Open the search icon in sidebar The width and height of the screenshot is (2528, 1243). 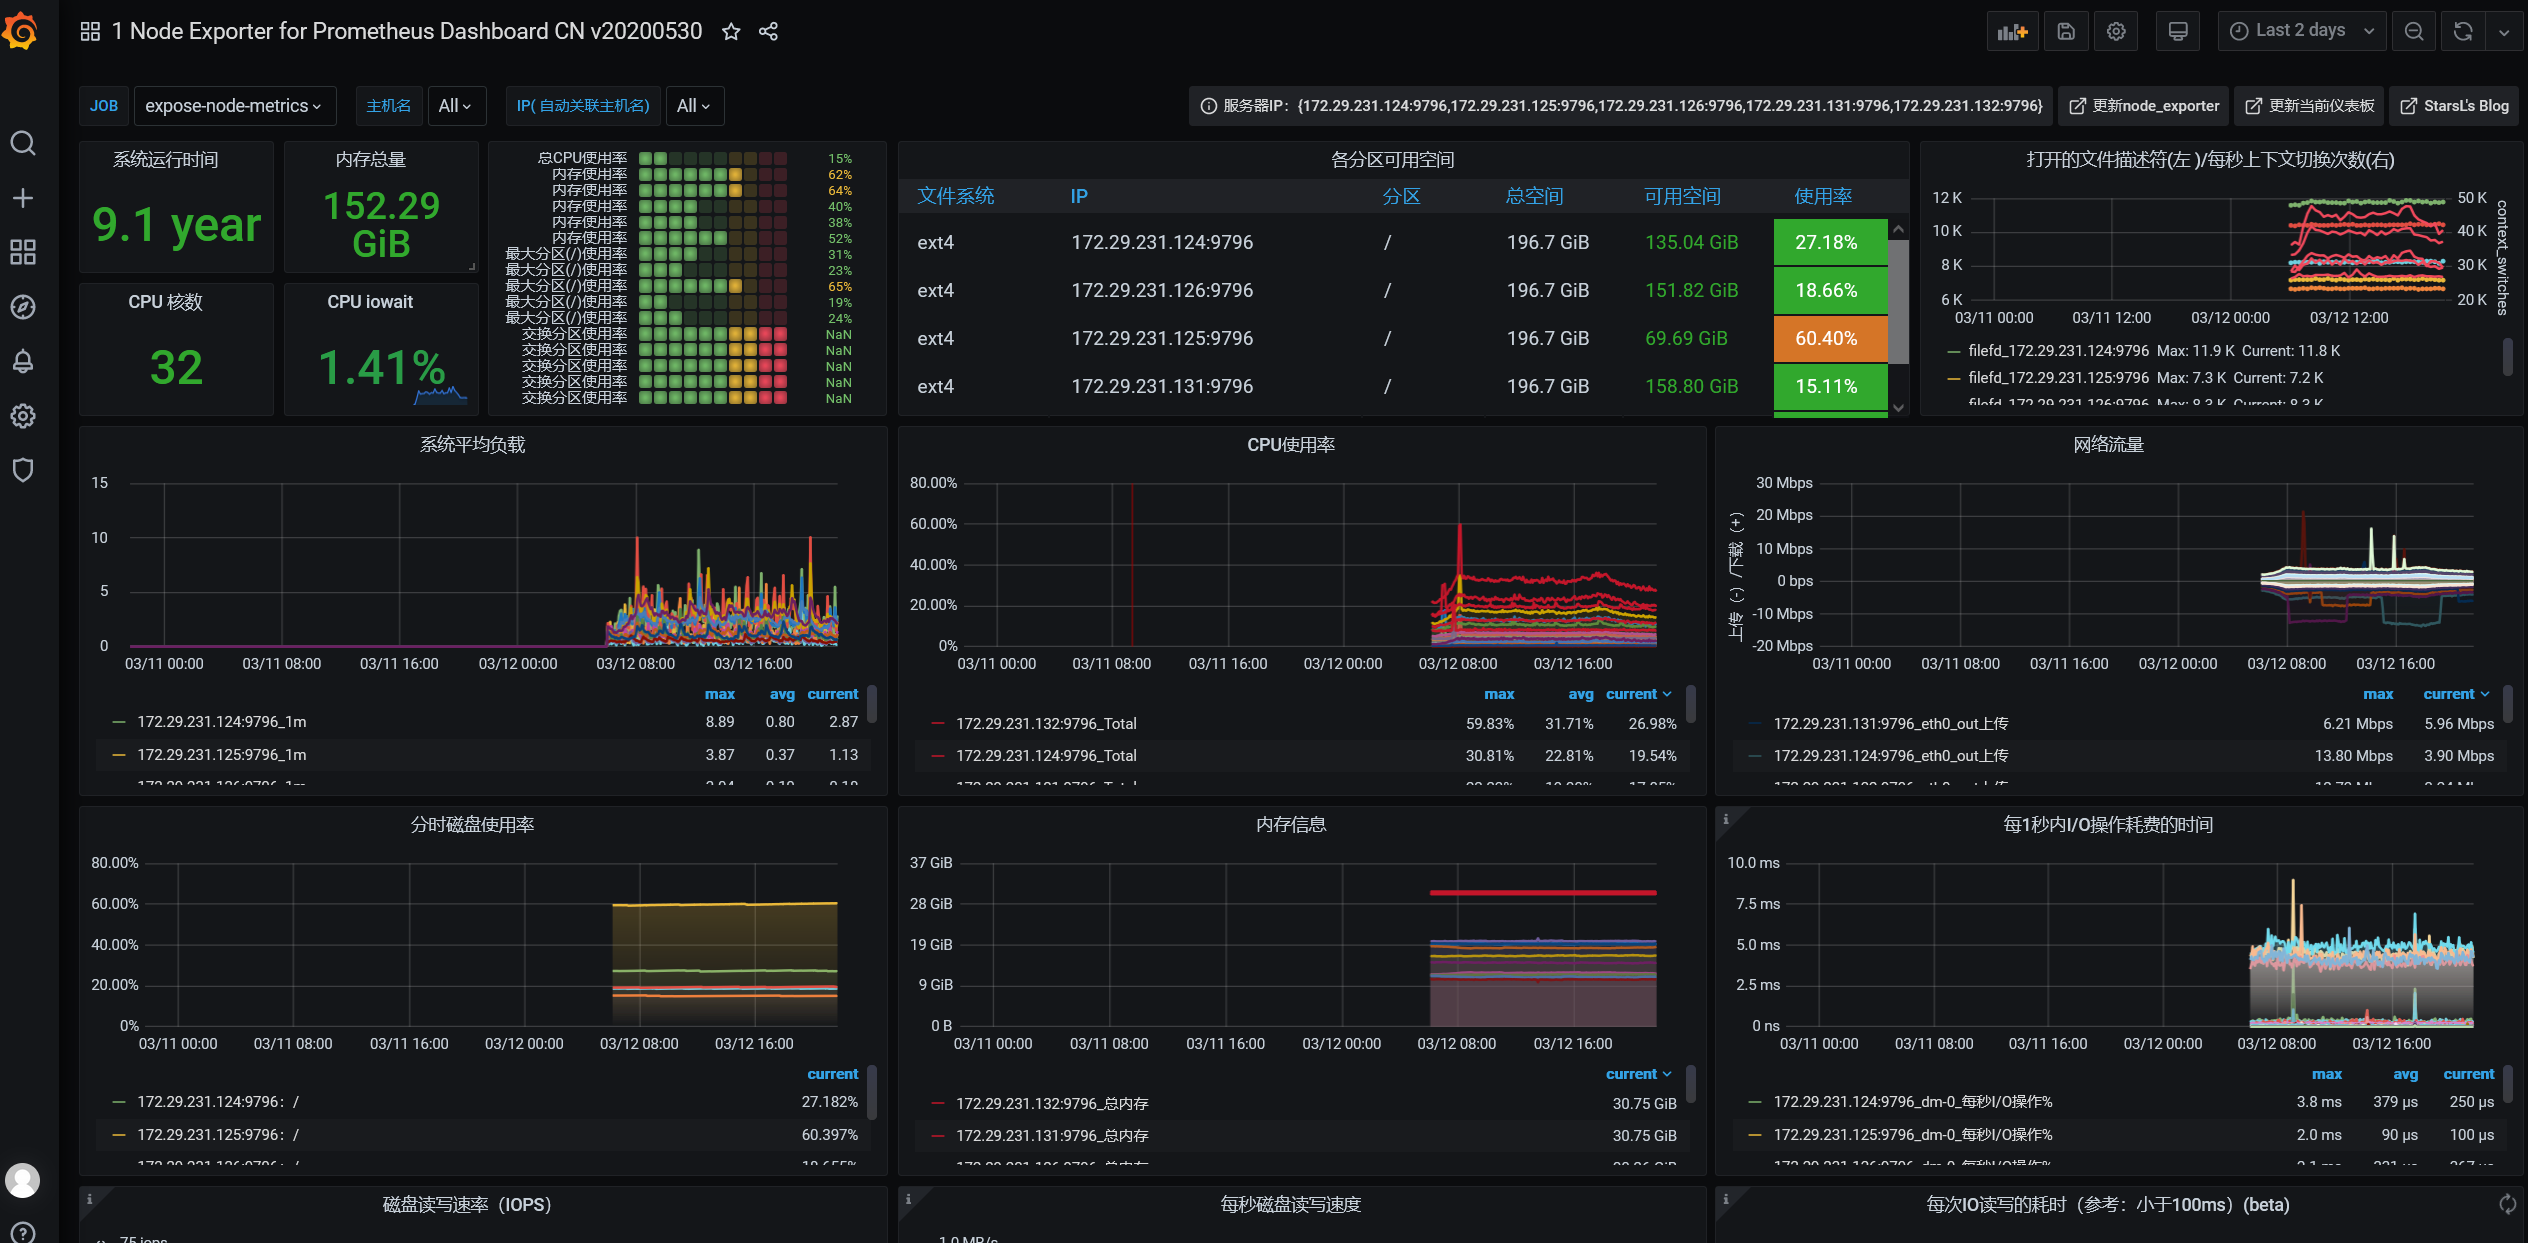tap(23, 143)
